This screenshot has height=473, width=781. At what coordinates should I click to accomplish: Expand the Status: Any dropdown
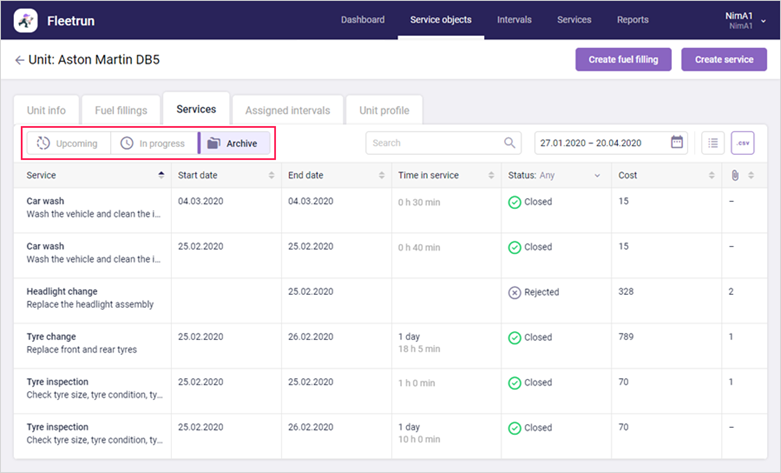point(554,175)
